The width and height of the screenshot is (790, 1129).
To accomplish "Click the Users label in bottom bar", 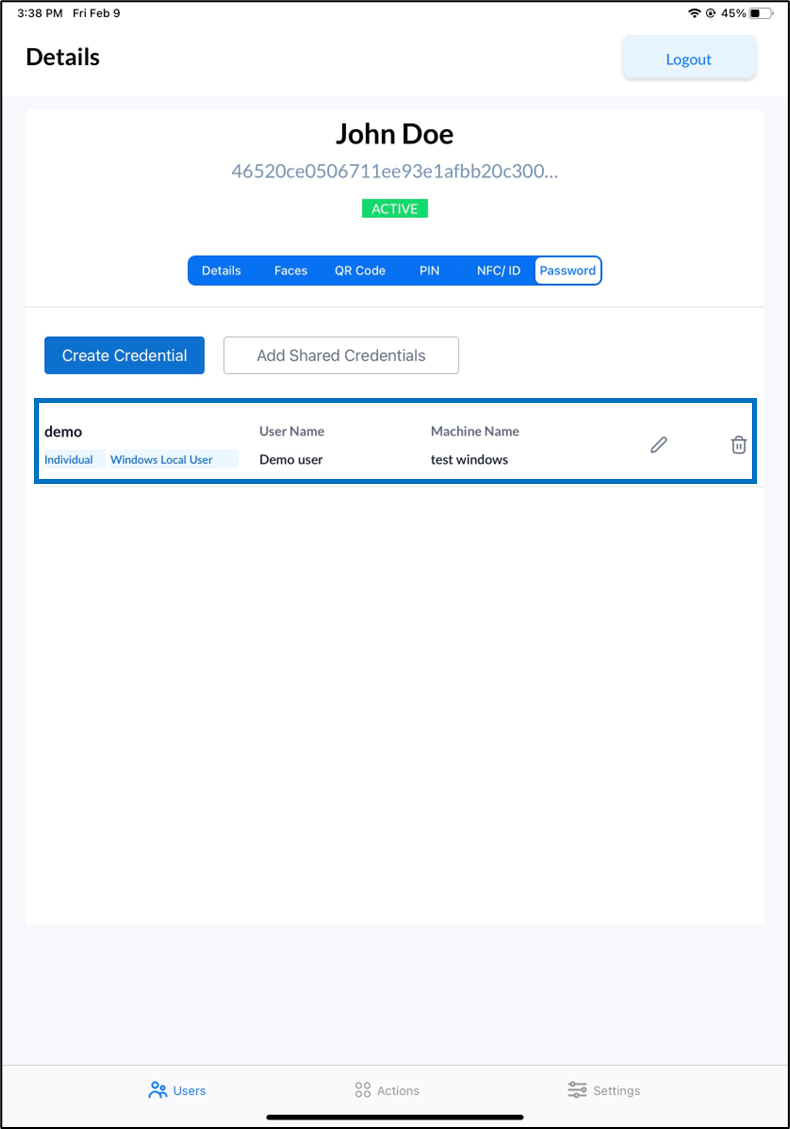I will coord(189,1091).
